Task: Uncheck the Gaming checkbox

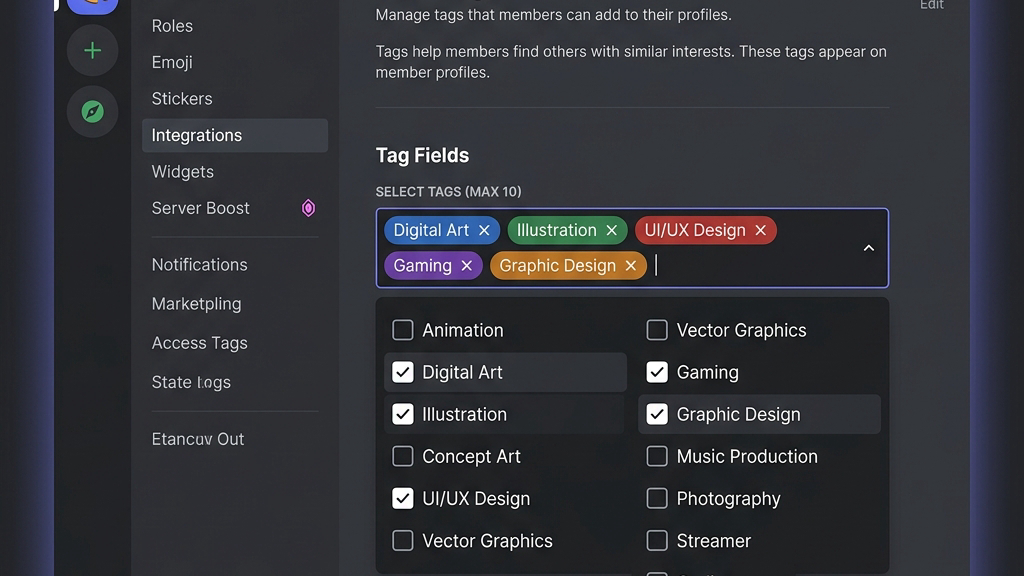Action: pos(657,372)
